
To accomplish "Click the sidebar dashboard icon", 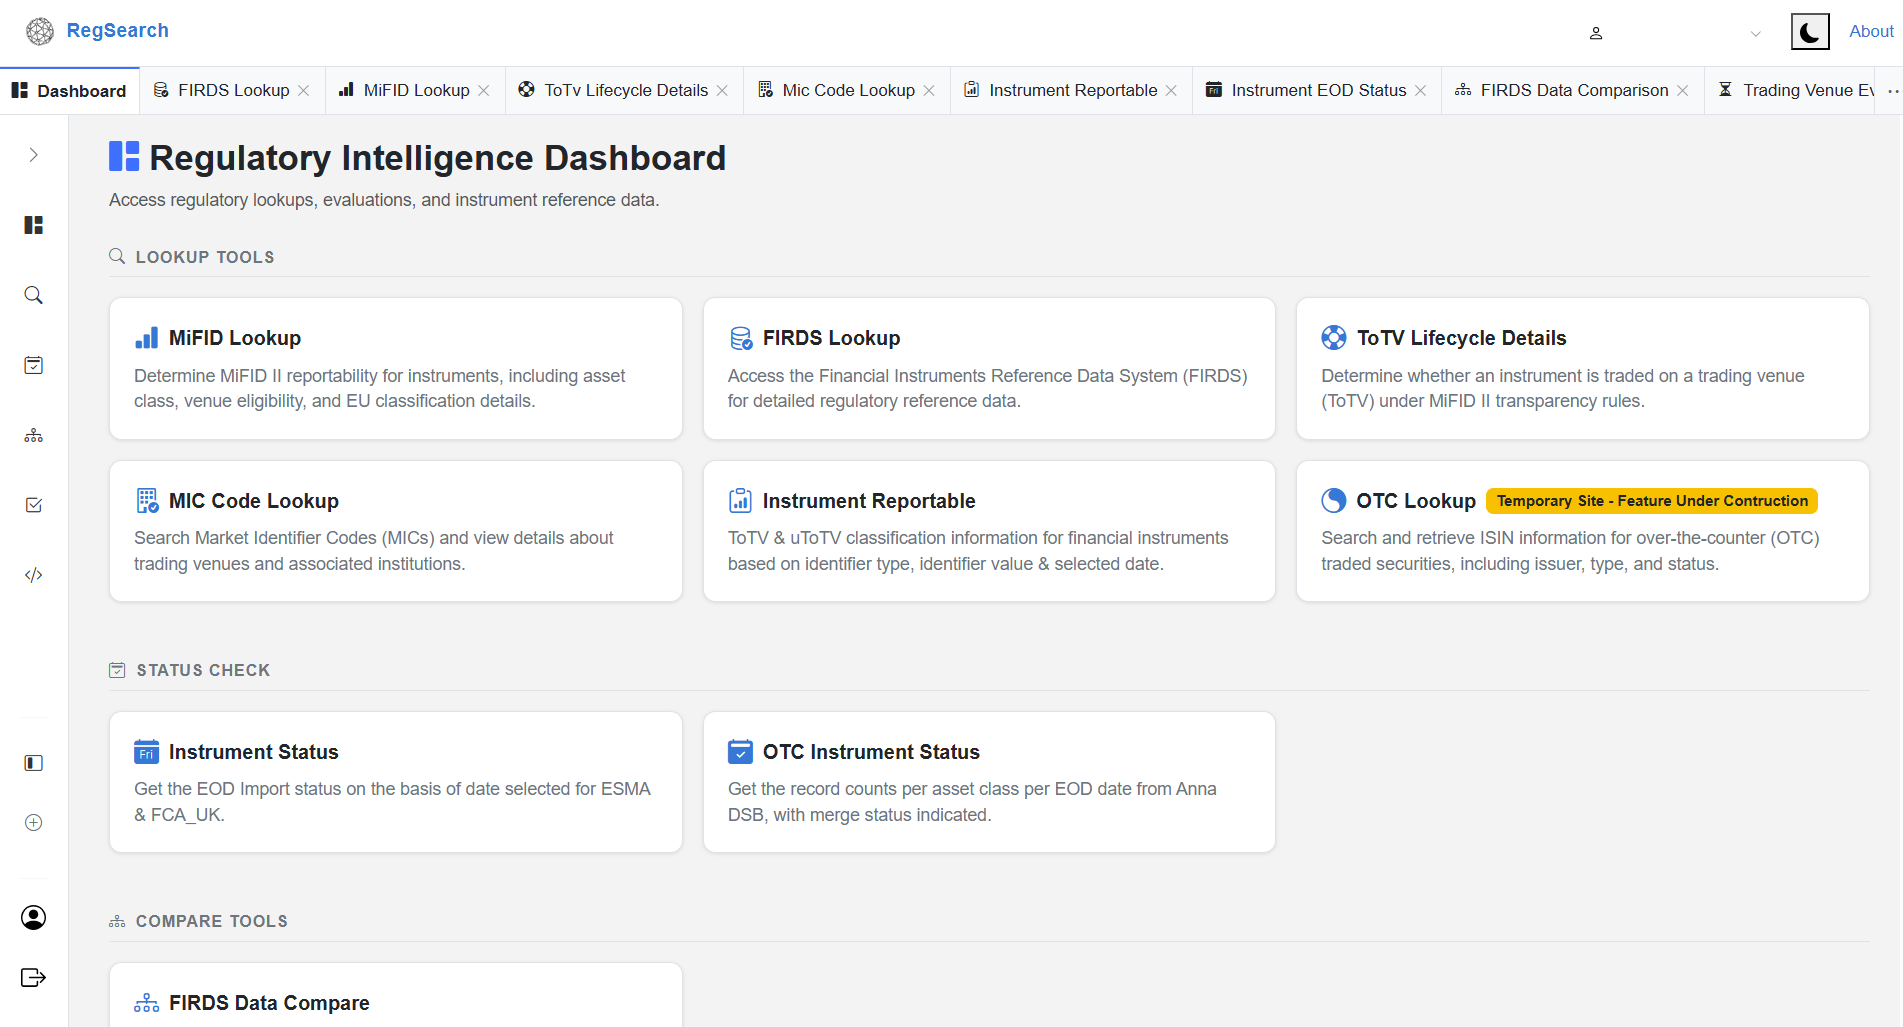I will (x=34, y=225).
